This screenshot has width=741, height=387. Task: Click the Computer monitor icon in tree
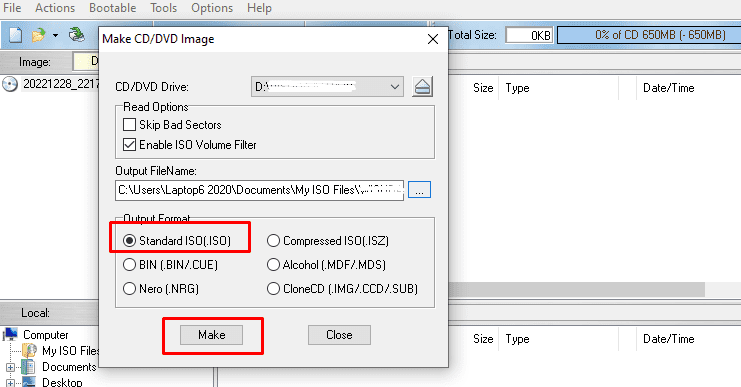tap(10, 335)
